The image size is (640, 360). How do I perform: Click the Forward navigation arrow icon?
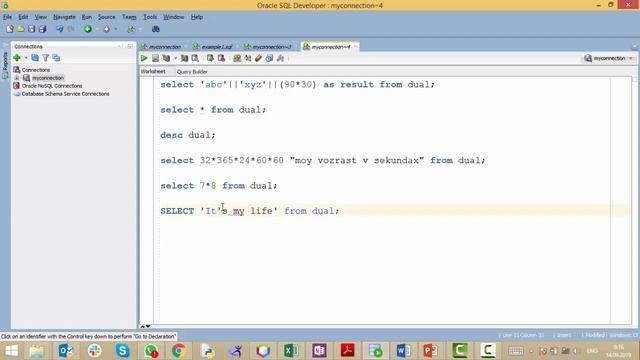coord(107,29)
